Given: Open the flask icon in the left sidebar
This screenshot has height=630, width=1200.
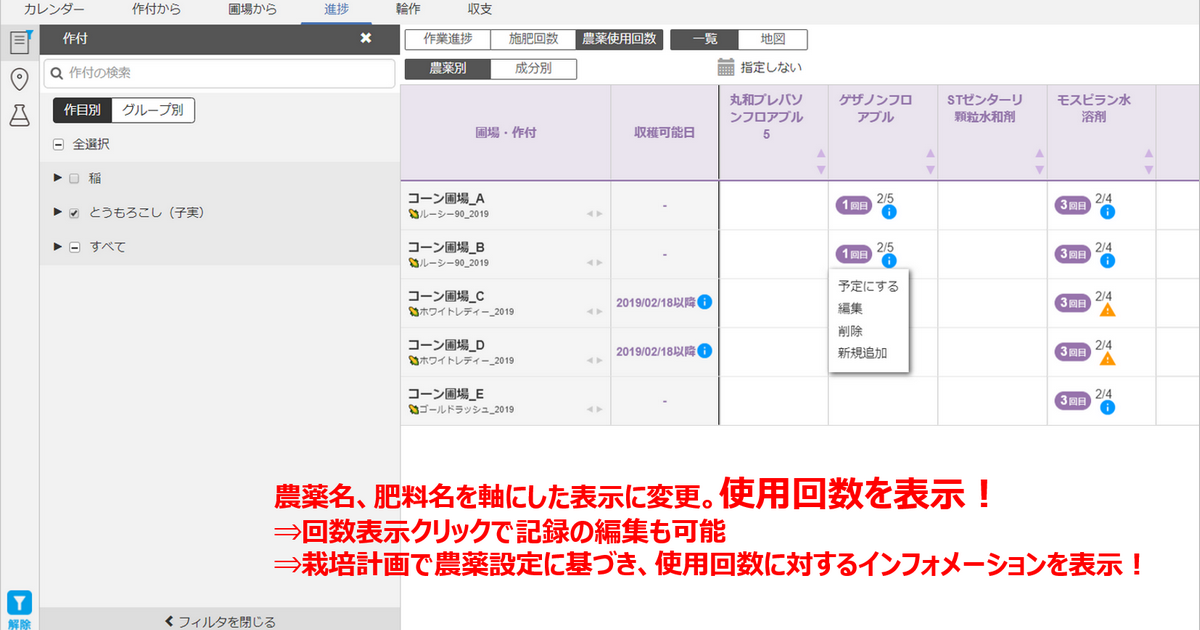Looking at the screenshot, I should [x=19, y=114].
